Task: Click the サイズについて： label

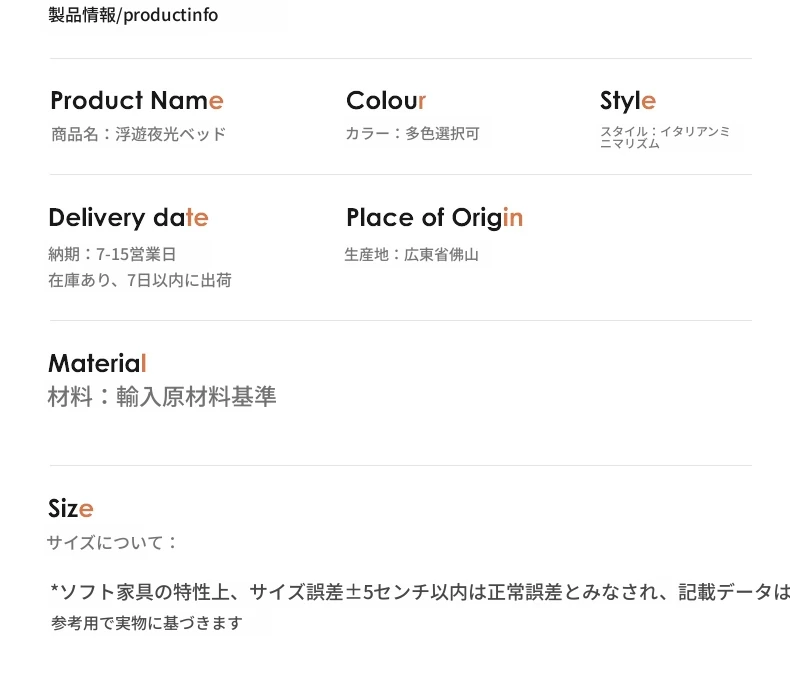Action: (112, 542)
